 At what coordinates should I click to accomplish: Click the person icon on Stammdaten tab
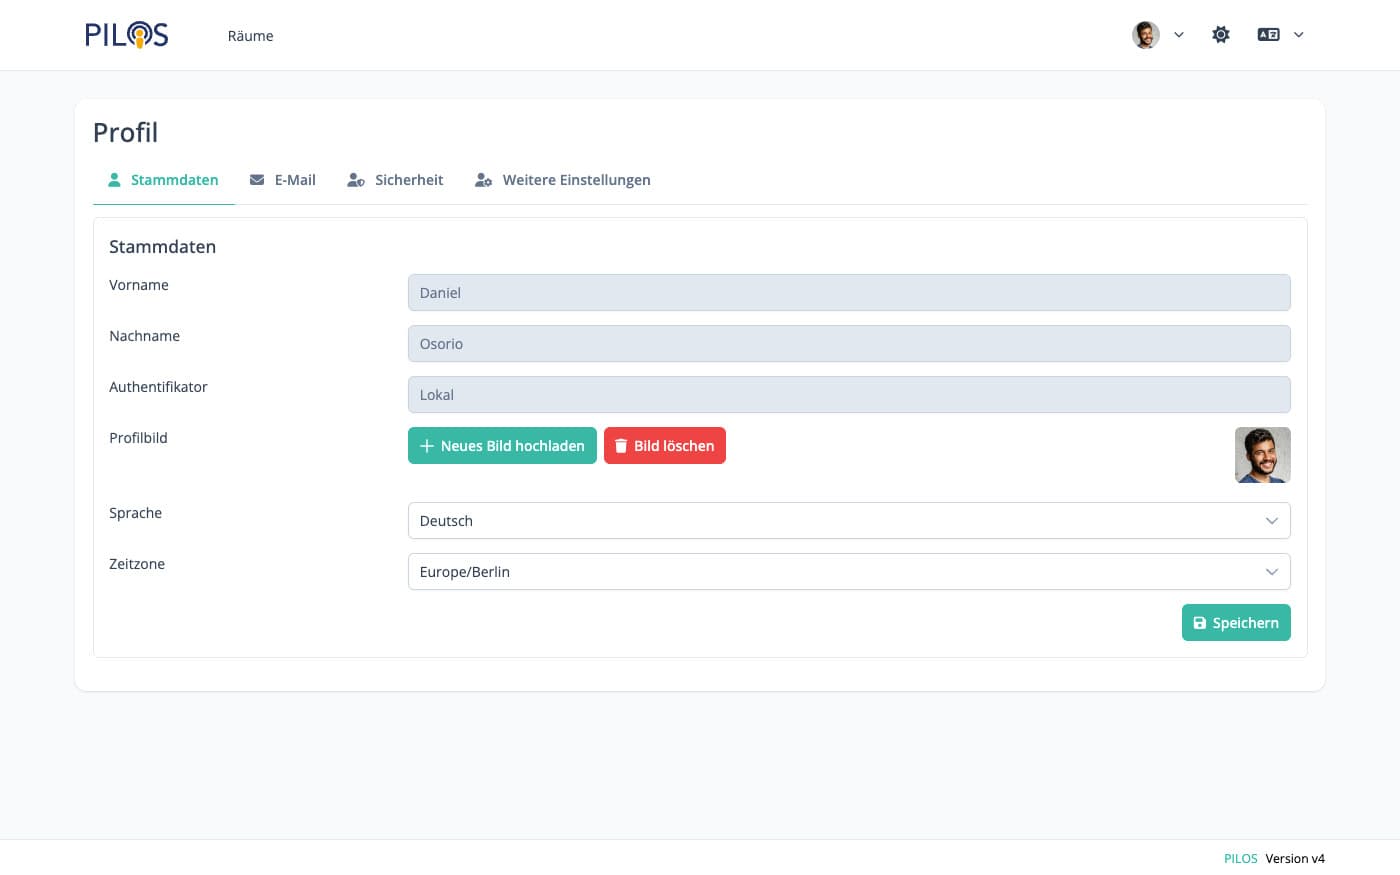tap(114, 180)
